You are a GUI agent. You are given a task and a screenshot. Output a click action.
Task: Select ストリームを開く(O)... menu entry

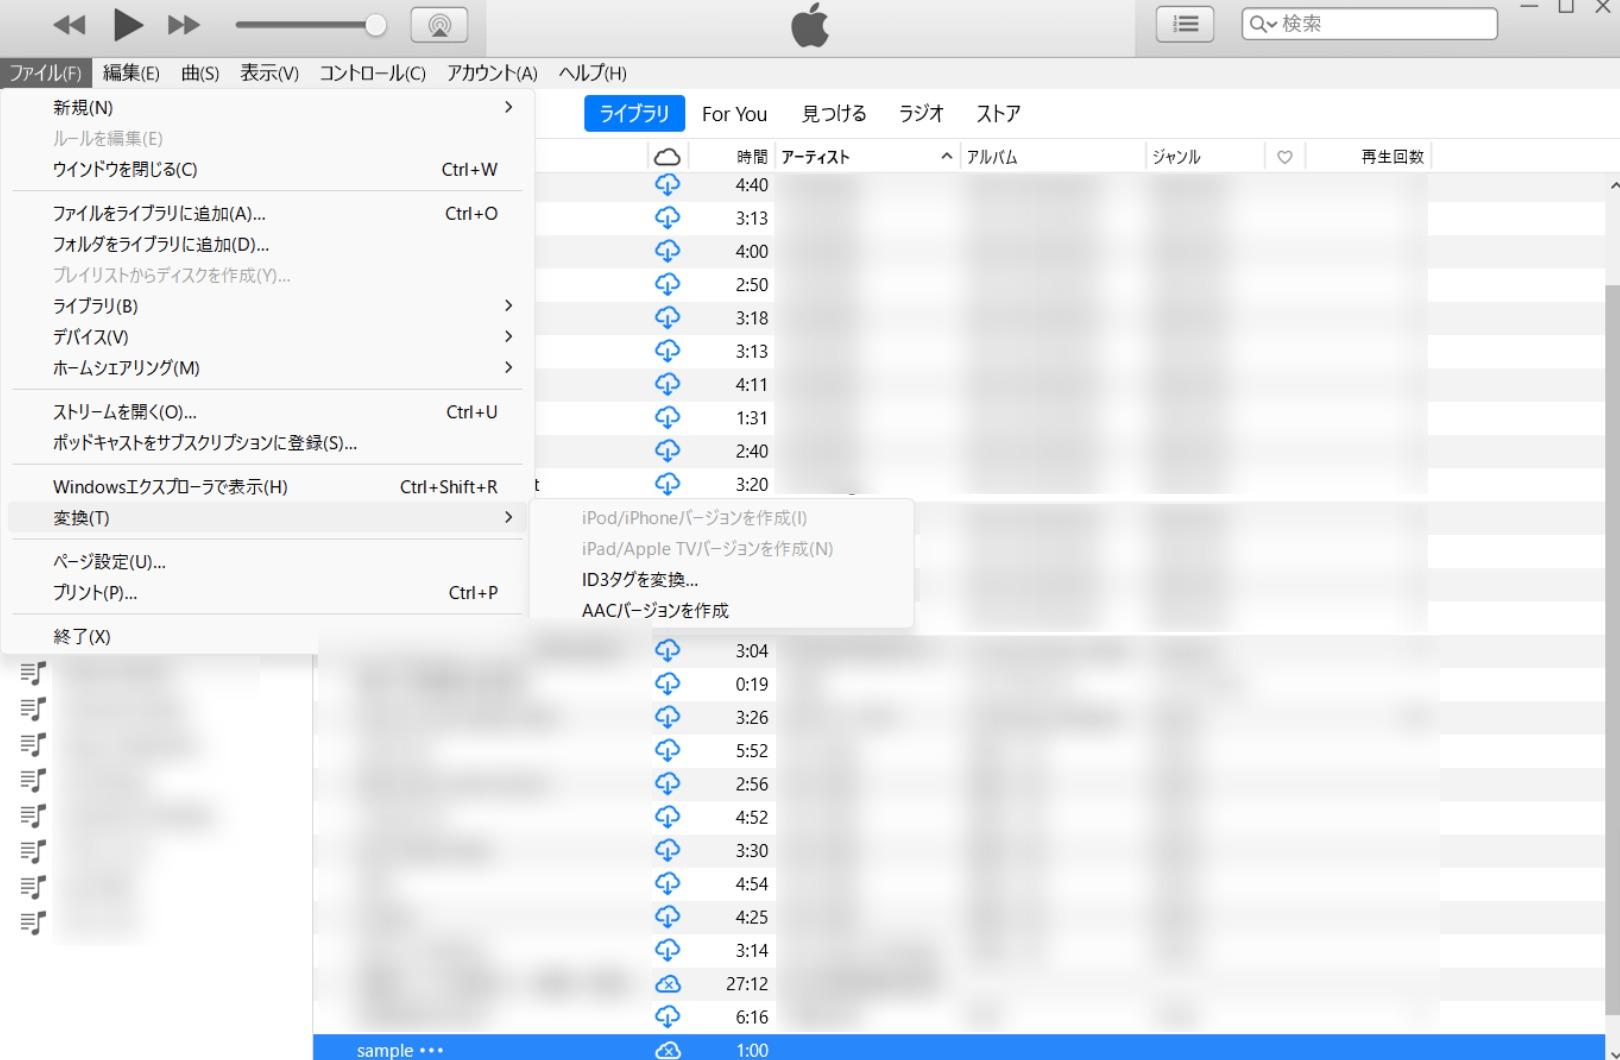pyautogui.click(x=268, y=412)
